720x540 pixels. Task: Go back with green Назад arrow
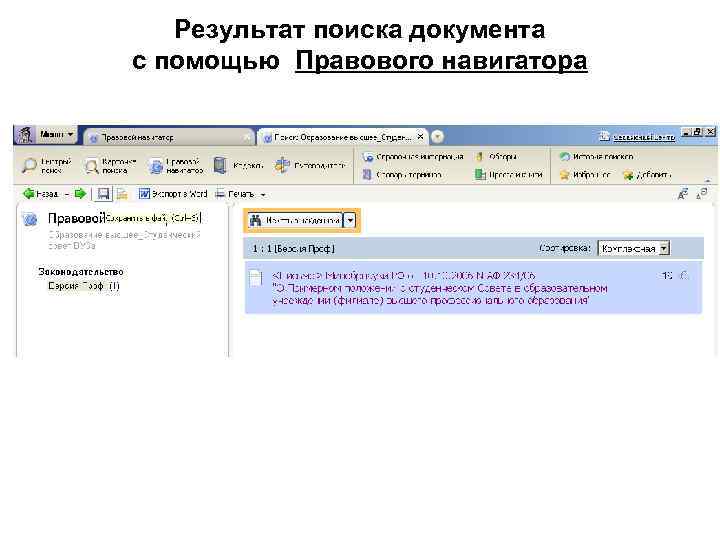click(x=40, y=194)
